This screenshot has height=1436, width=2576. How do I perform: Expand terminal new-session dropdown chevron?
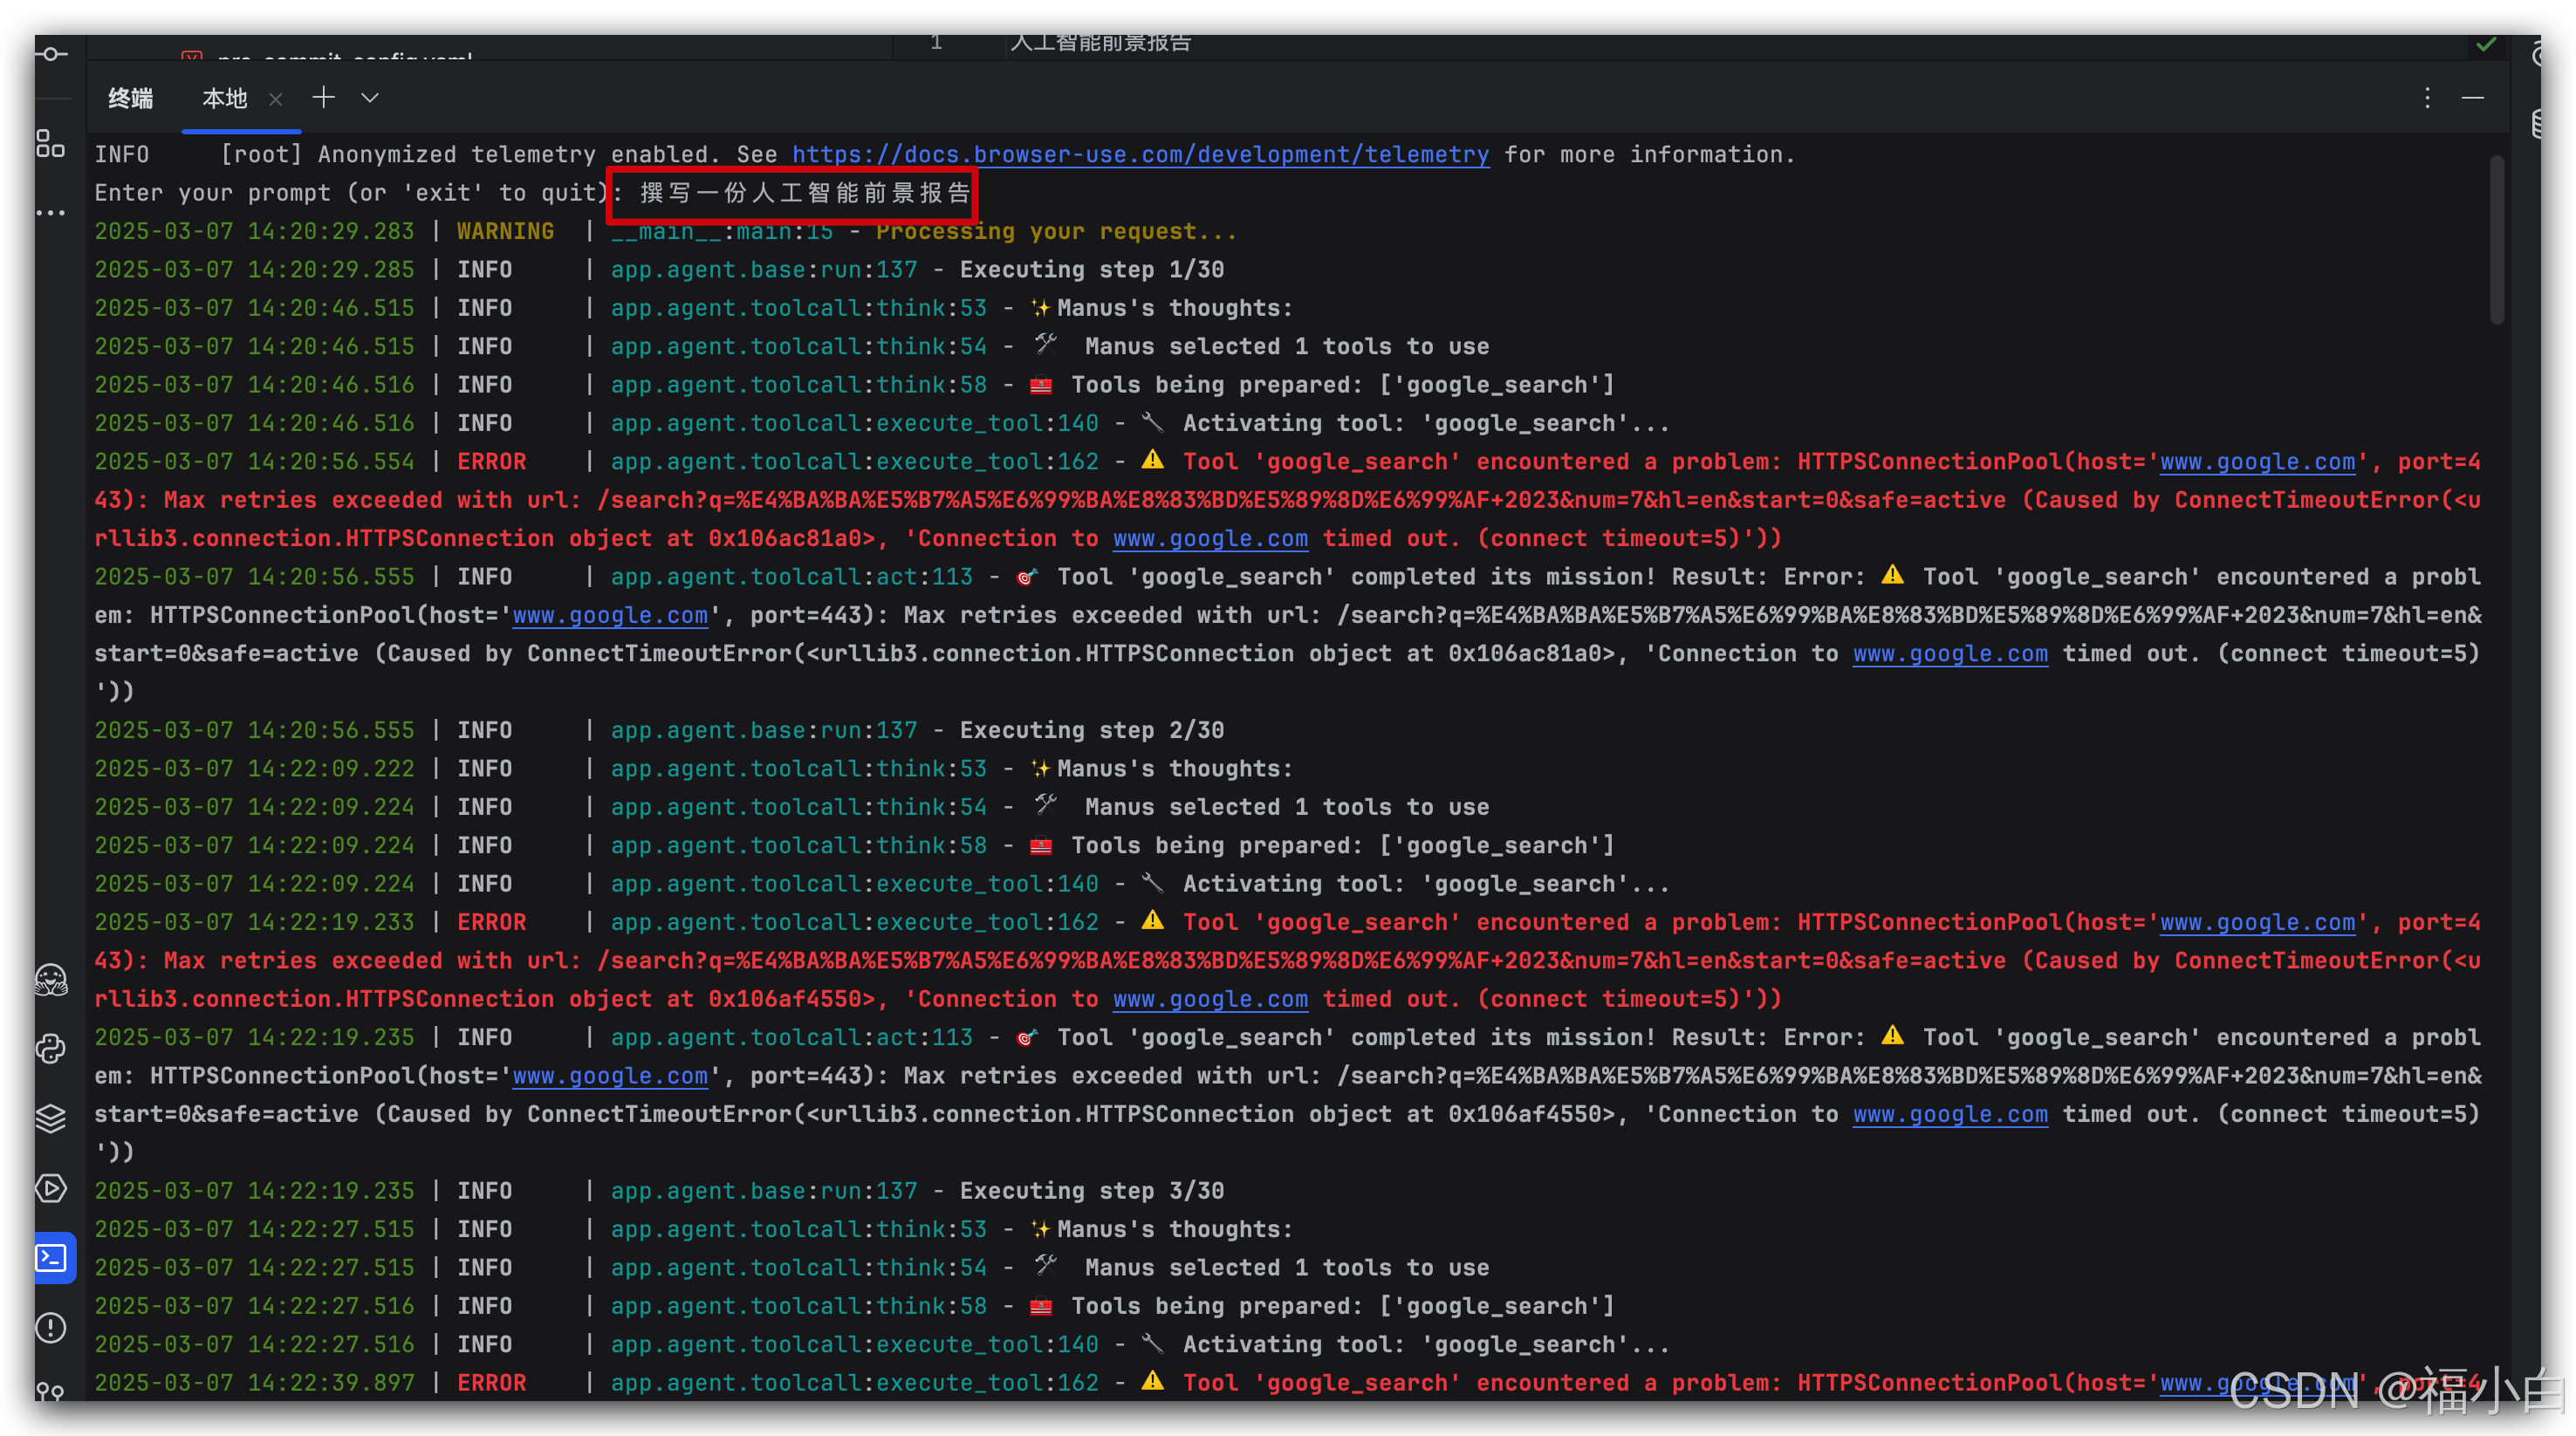point(370,97)
